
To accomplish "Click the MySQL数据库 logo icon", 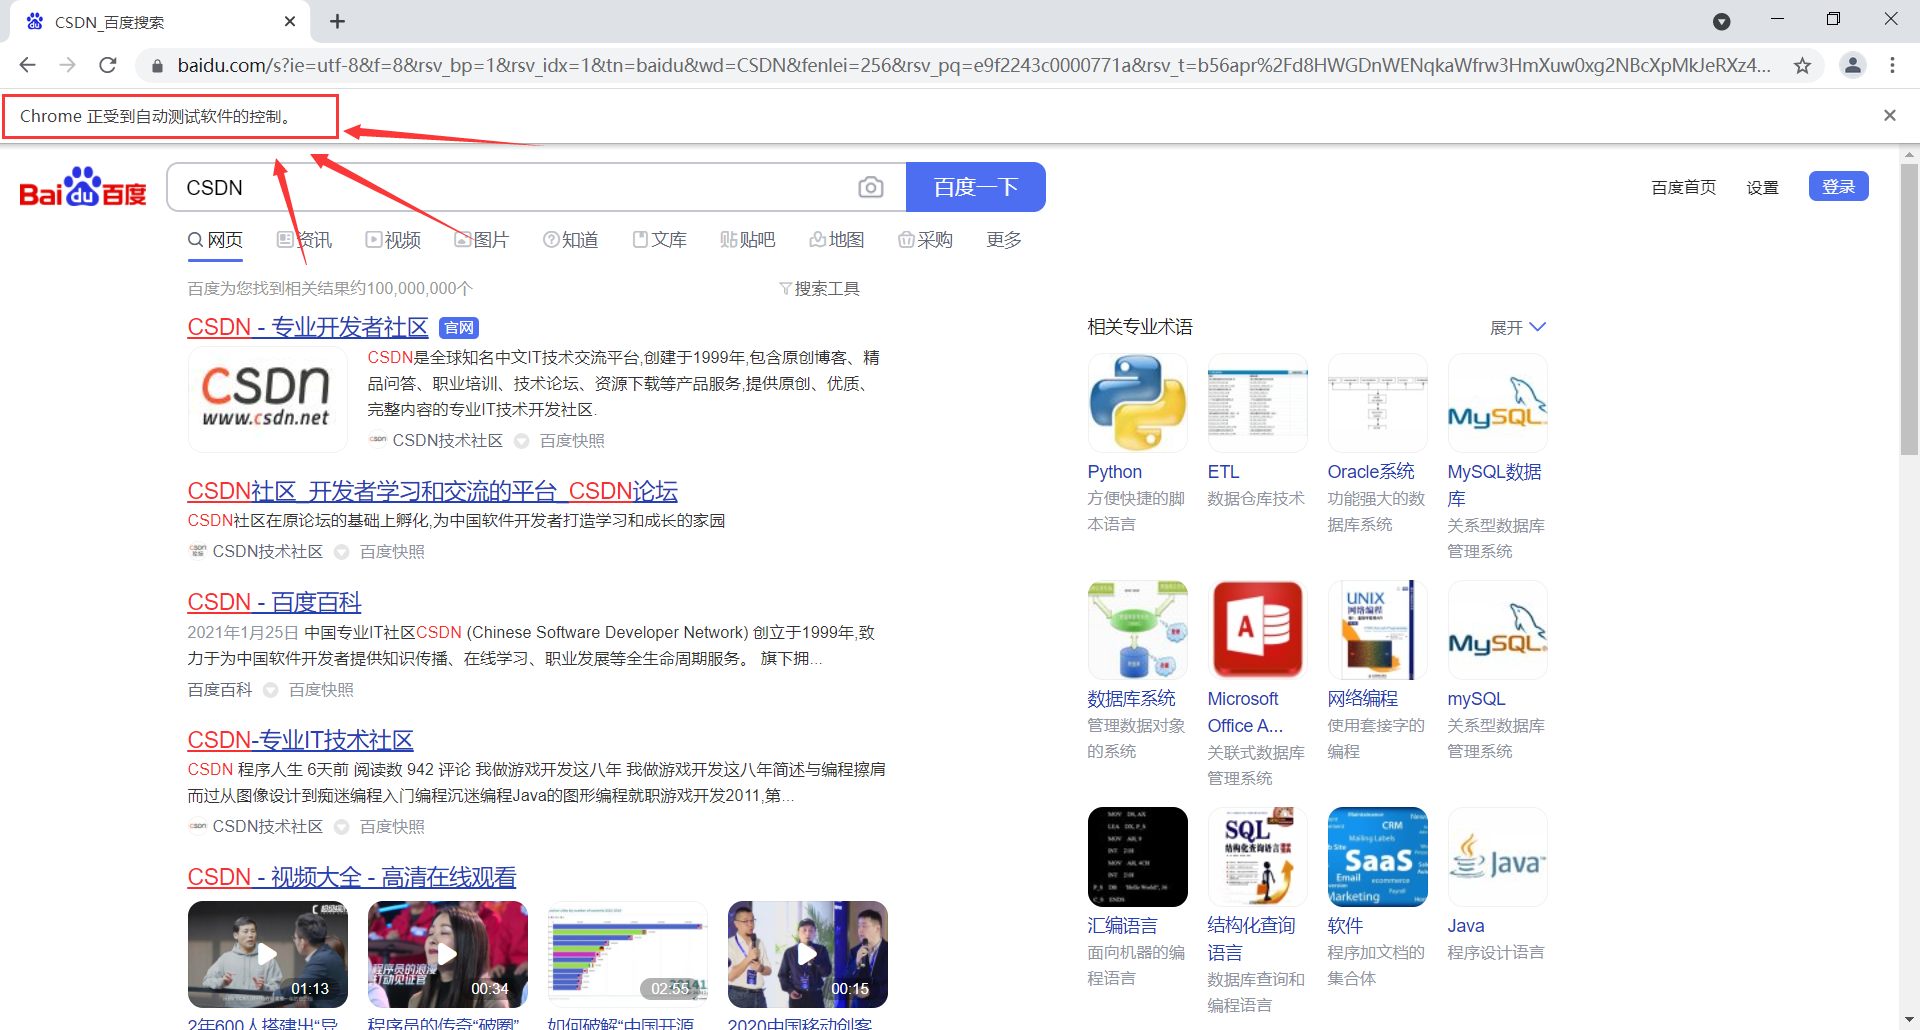I will pyautogui.click(x=1497, y=403).
